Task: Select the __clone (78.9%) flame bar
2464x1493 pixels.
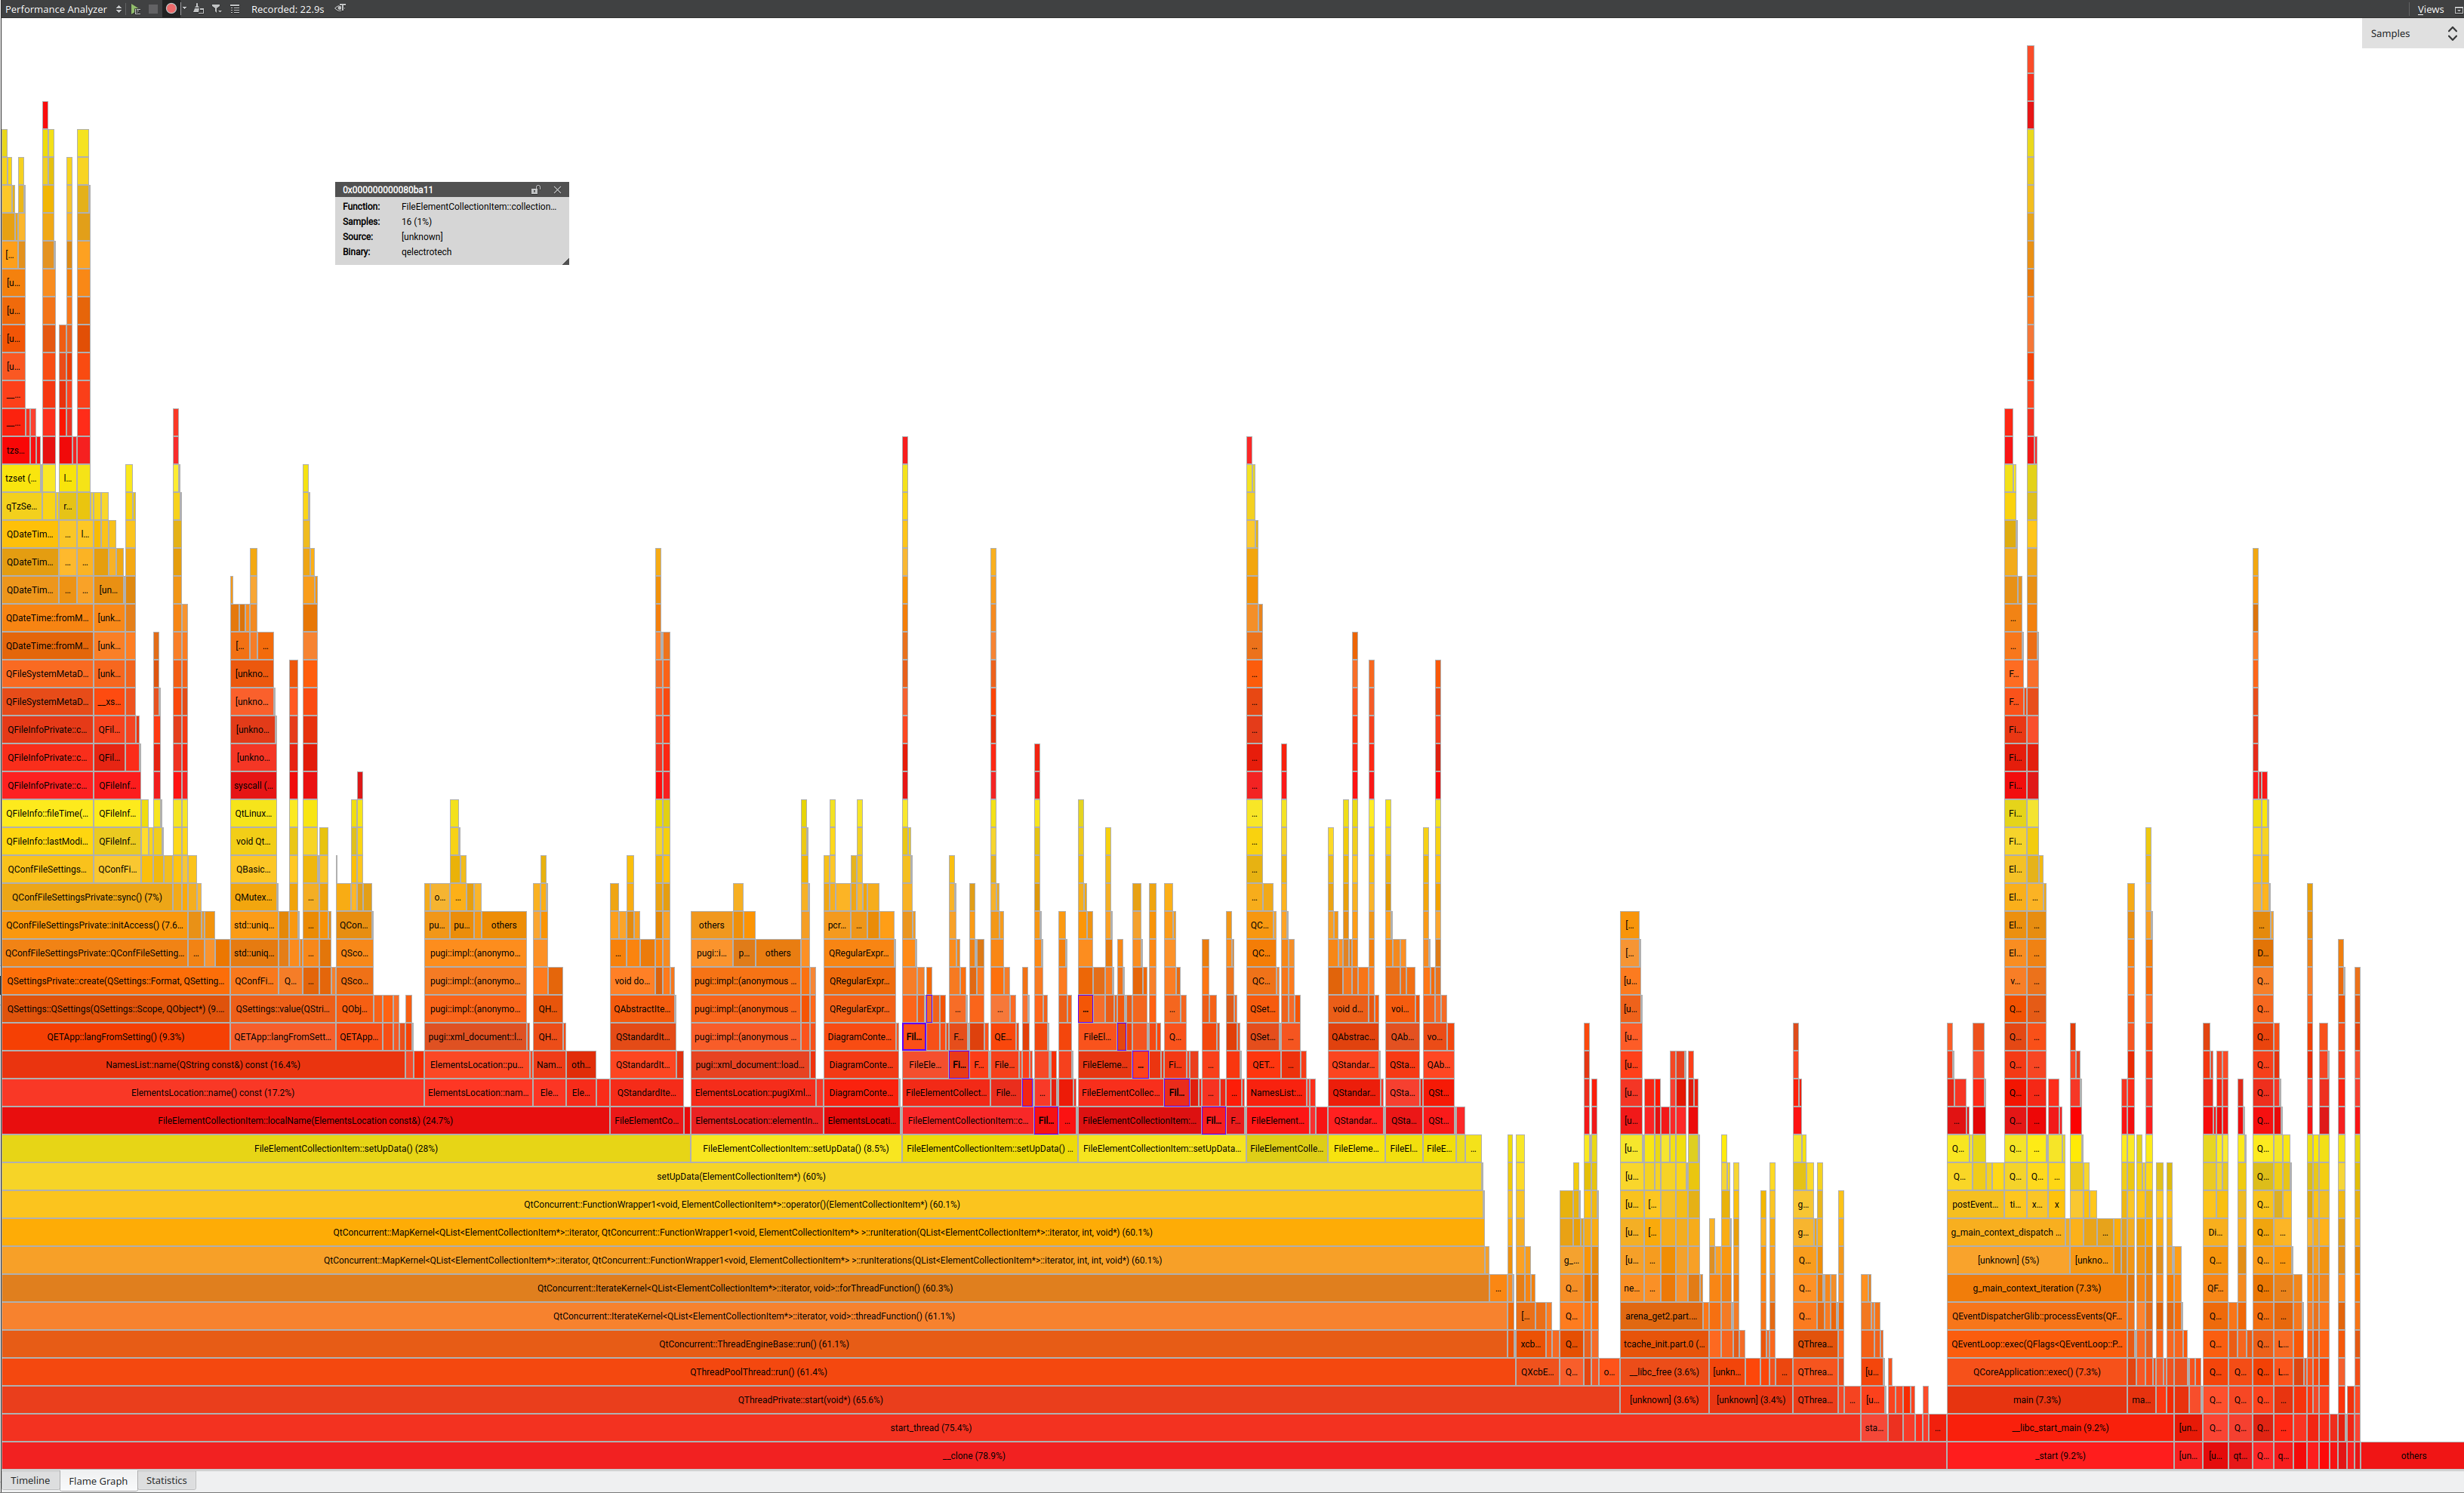Action: [973, 1456]
